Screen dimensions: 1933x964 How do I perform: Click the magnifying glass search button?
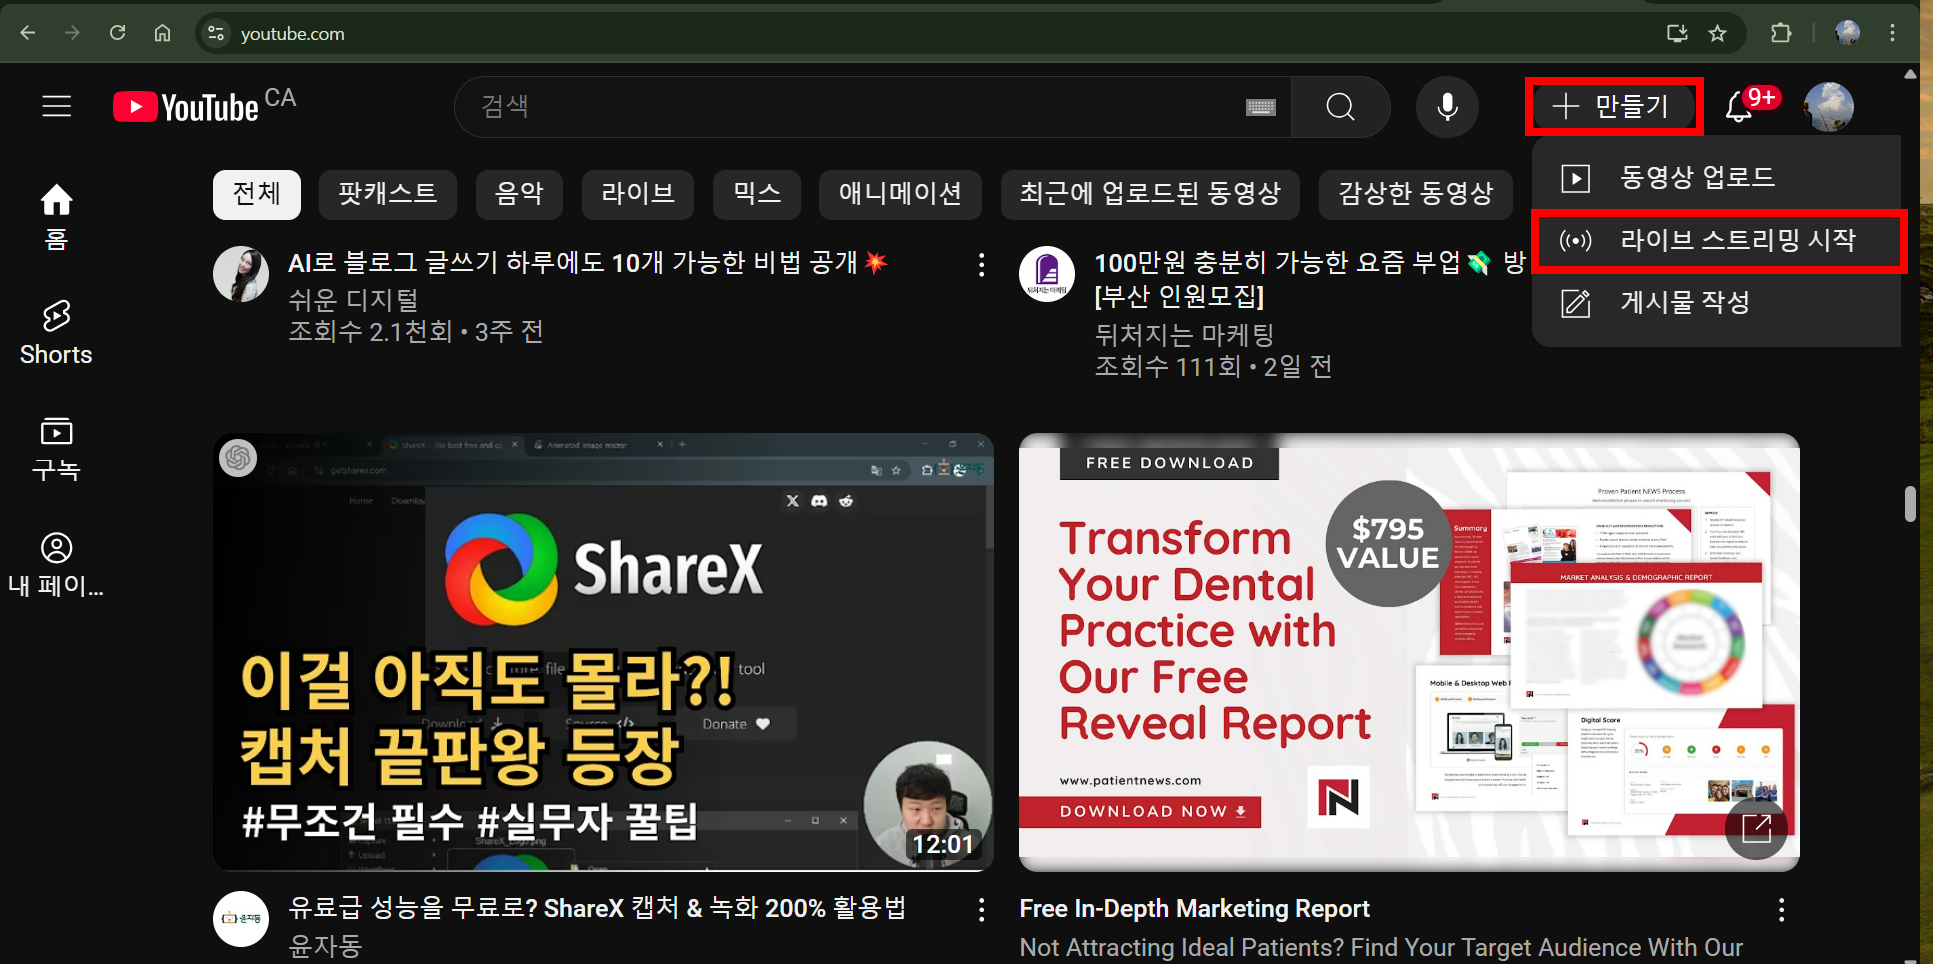1341,106
